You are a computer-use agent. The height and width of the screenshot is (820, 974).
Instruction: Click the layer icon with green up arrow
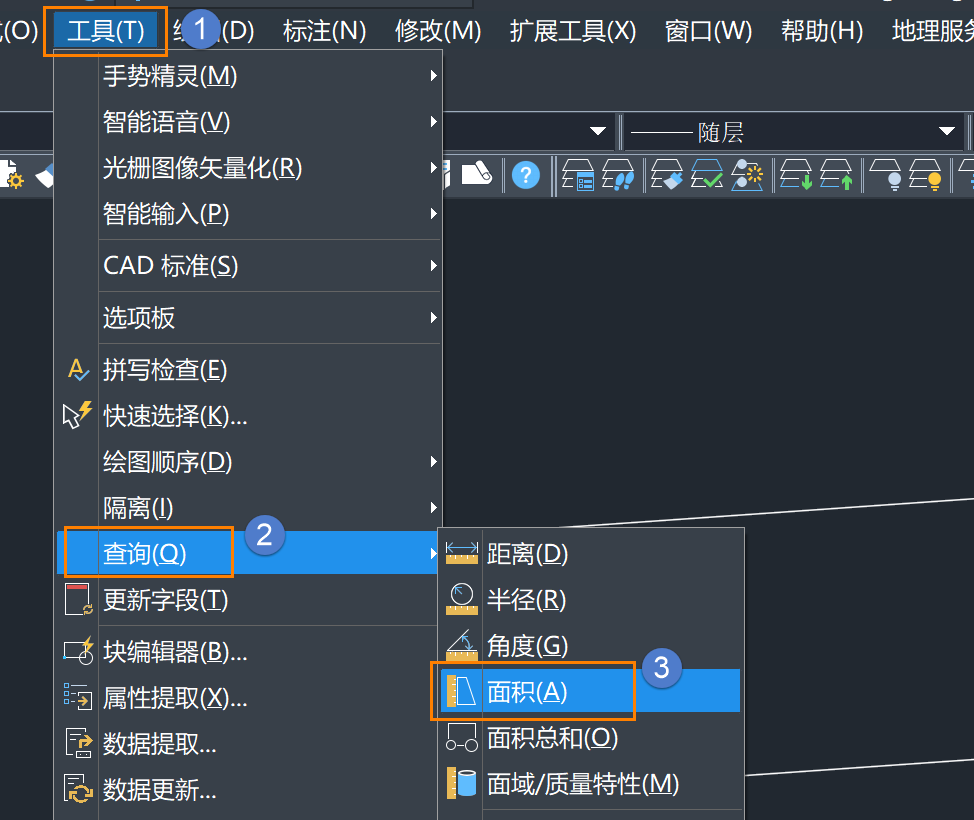(x=836, y=175)
